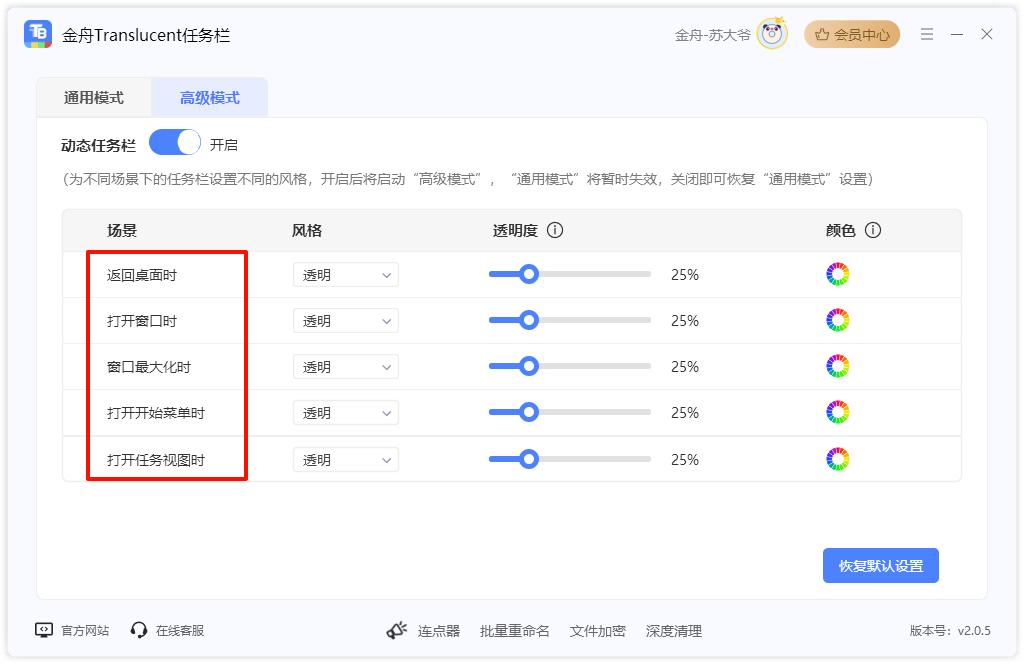Screen dimensions: 1024x664
Task: Click the user avatar icon
Action: [x=772, y=34]
